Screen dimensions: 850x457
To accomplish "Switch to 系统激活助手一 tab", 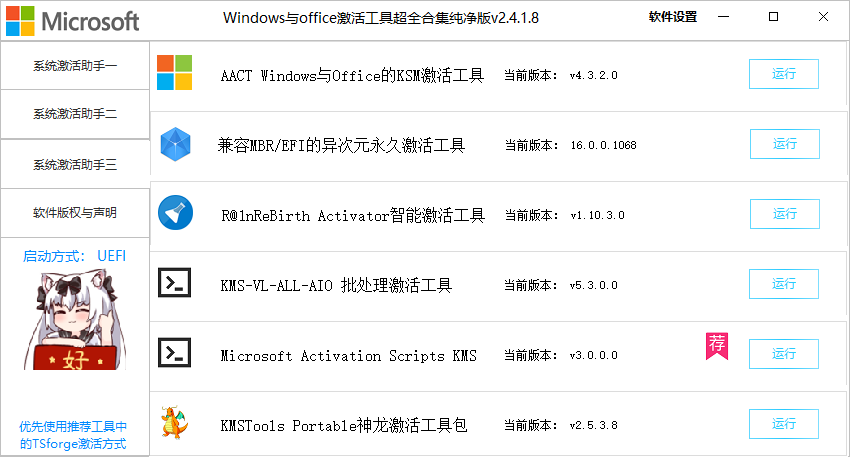I will tap(75, 66).
